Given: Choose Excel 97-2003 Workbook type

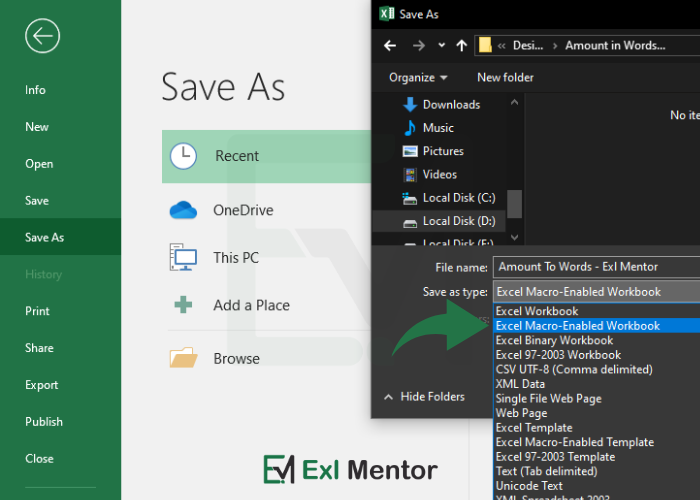Looking at the screenshot, I should pyautogui.click(x=597, y=355).
